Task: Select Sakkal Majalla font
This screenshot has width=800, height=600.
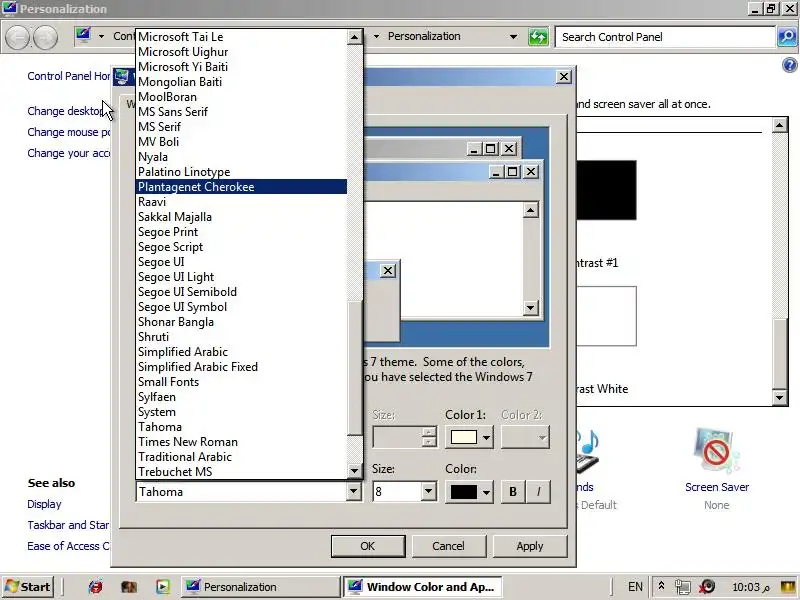Action: [242, 217]
